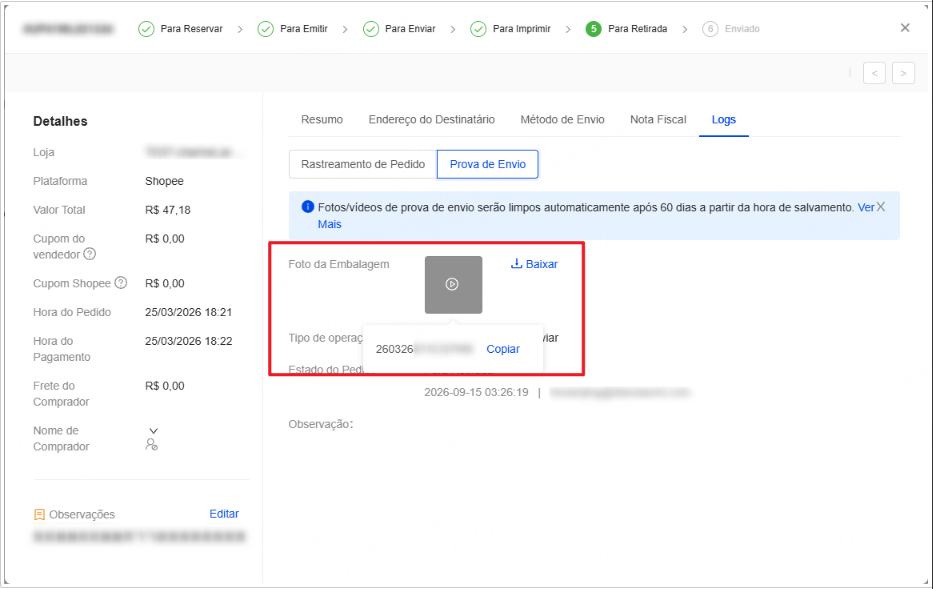
Task: Play the packaging video thumbnail
Action: pos(453,285)
